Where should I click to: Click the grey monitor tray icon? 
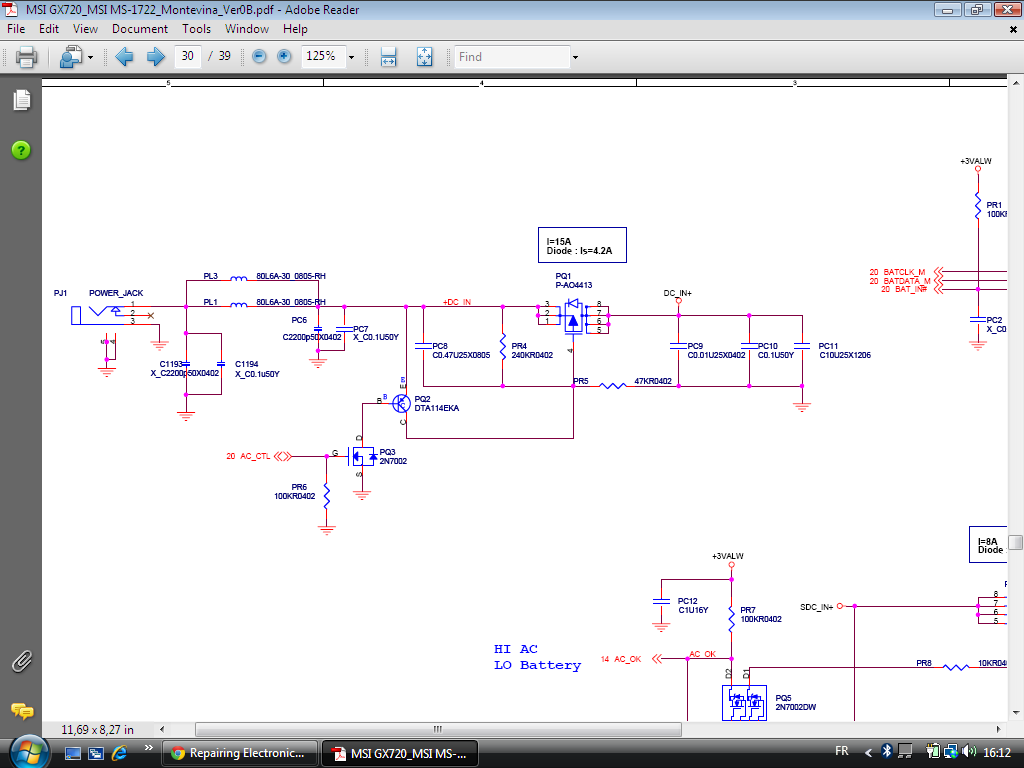pos(905,752)
